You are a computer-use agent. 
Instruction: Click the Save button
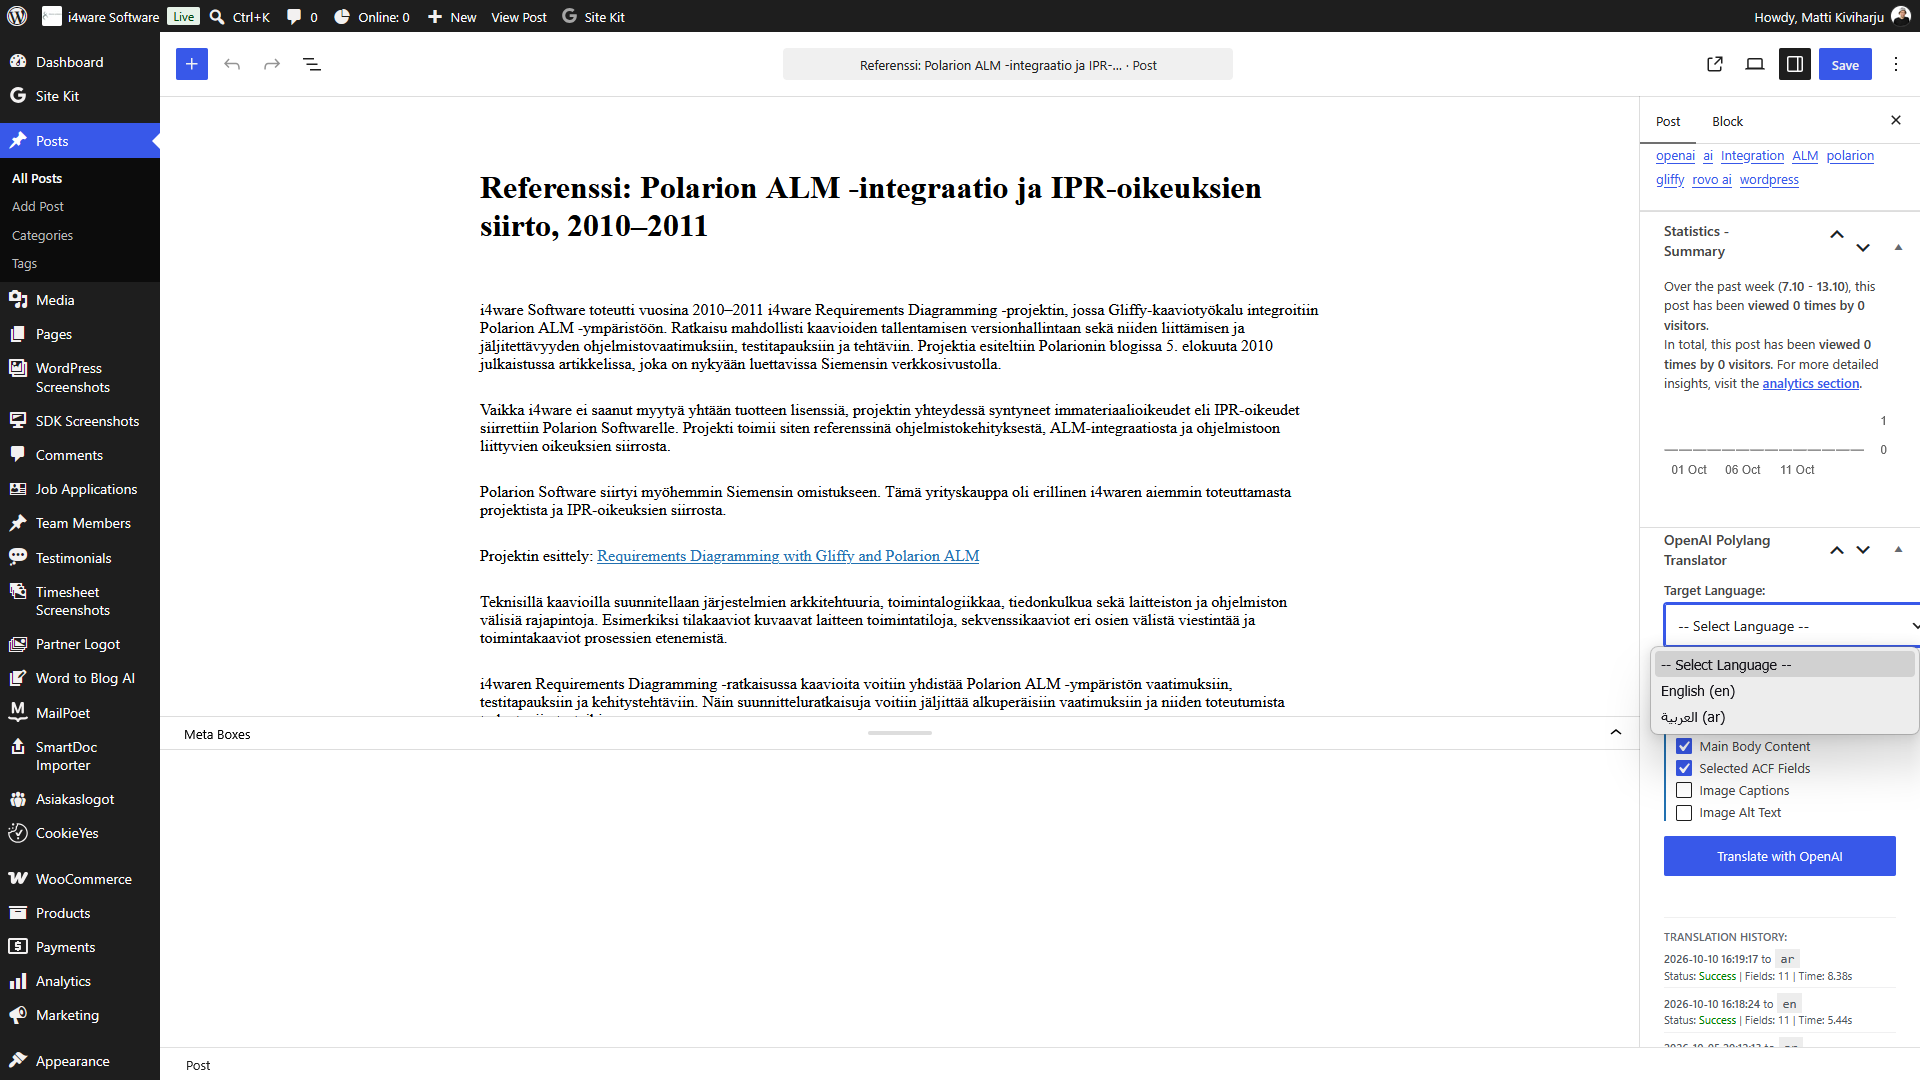1845,64
